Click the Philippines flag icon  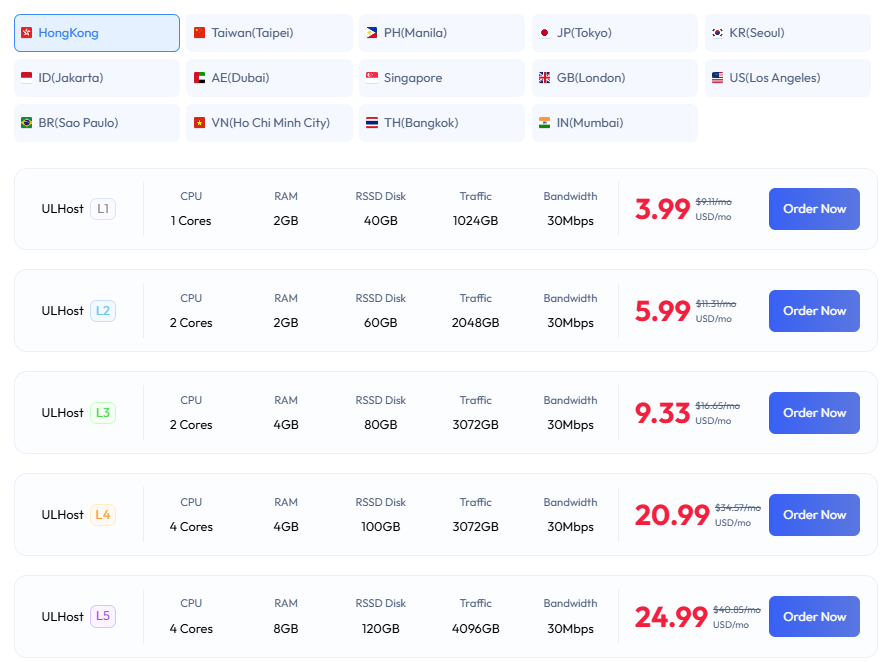coord(372,33)
